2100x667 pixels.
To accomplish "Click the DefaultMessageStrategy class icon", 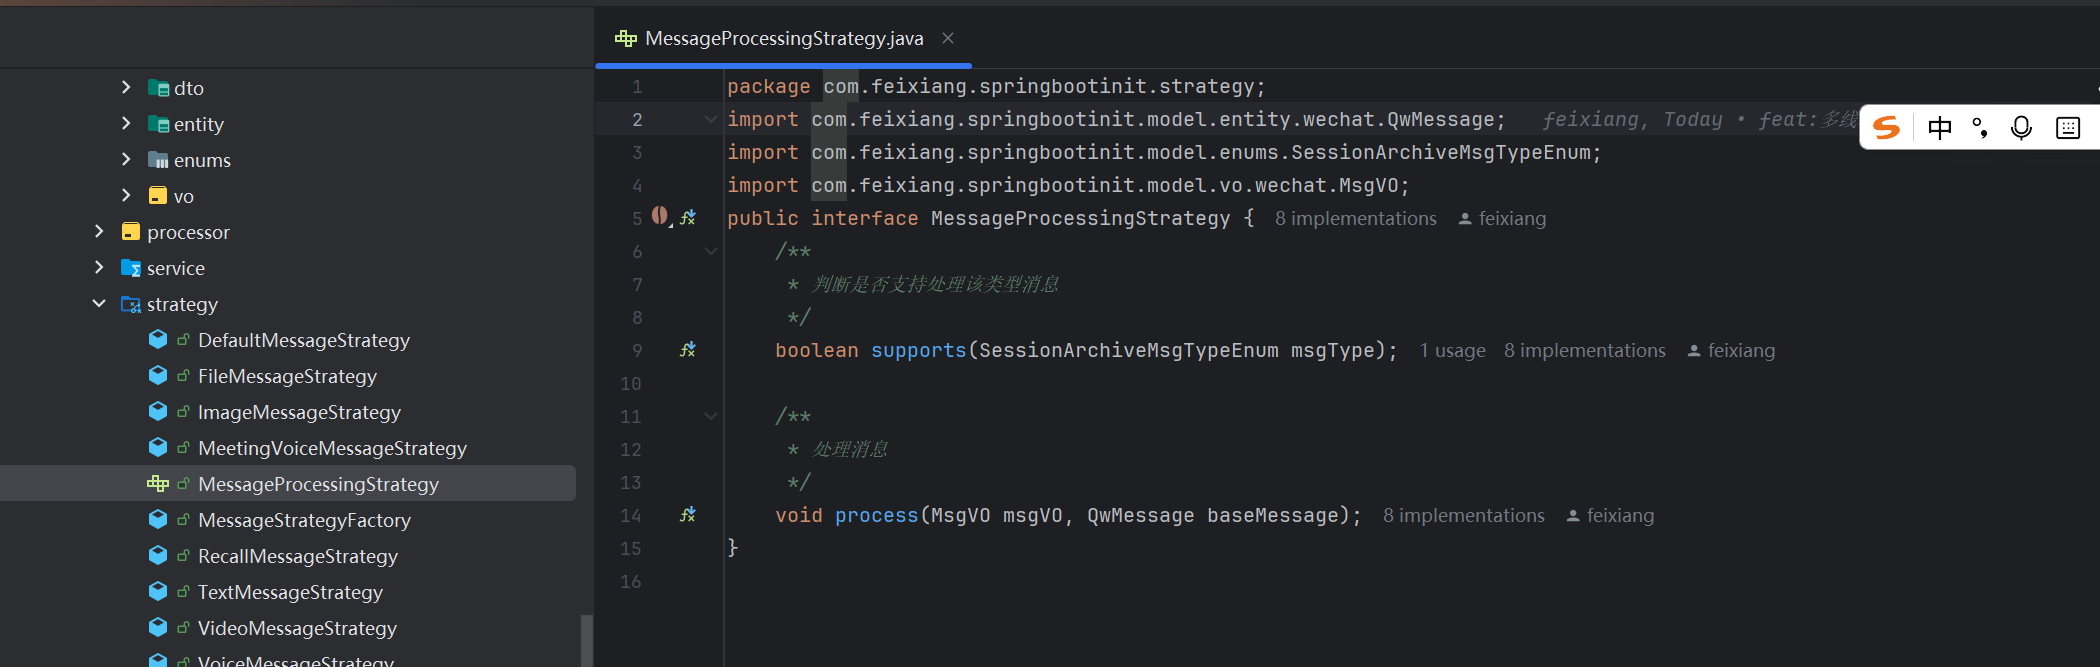I will pyautogui.click(x=158, y=340).
